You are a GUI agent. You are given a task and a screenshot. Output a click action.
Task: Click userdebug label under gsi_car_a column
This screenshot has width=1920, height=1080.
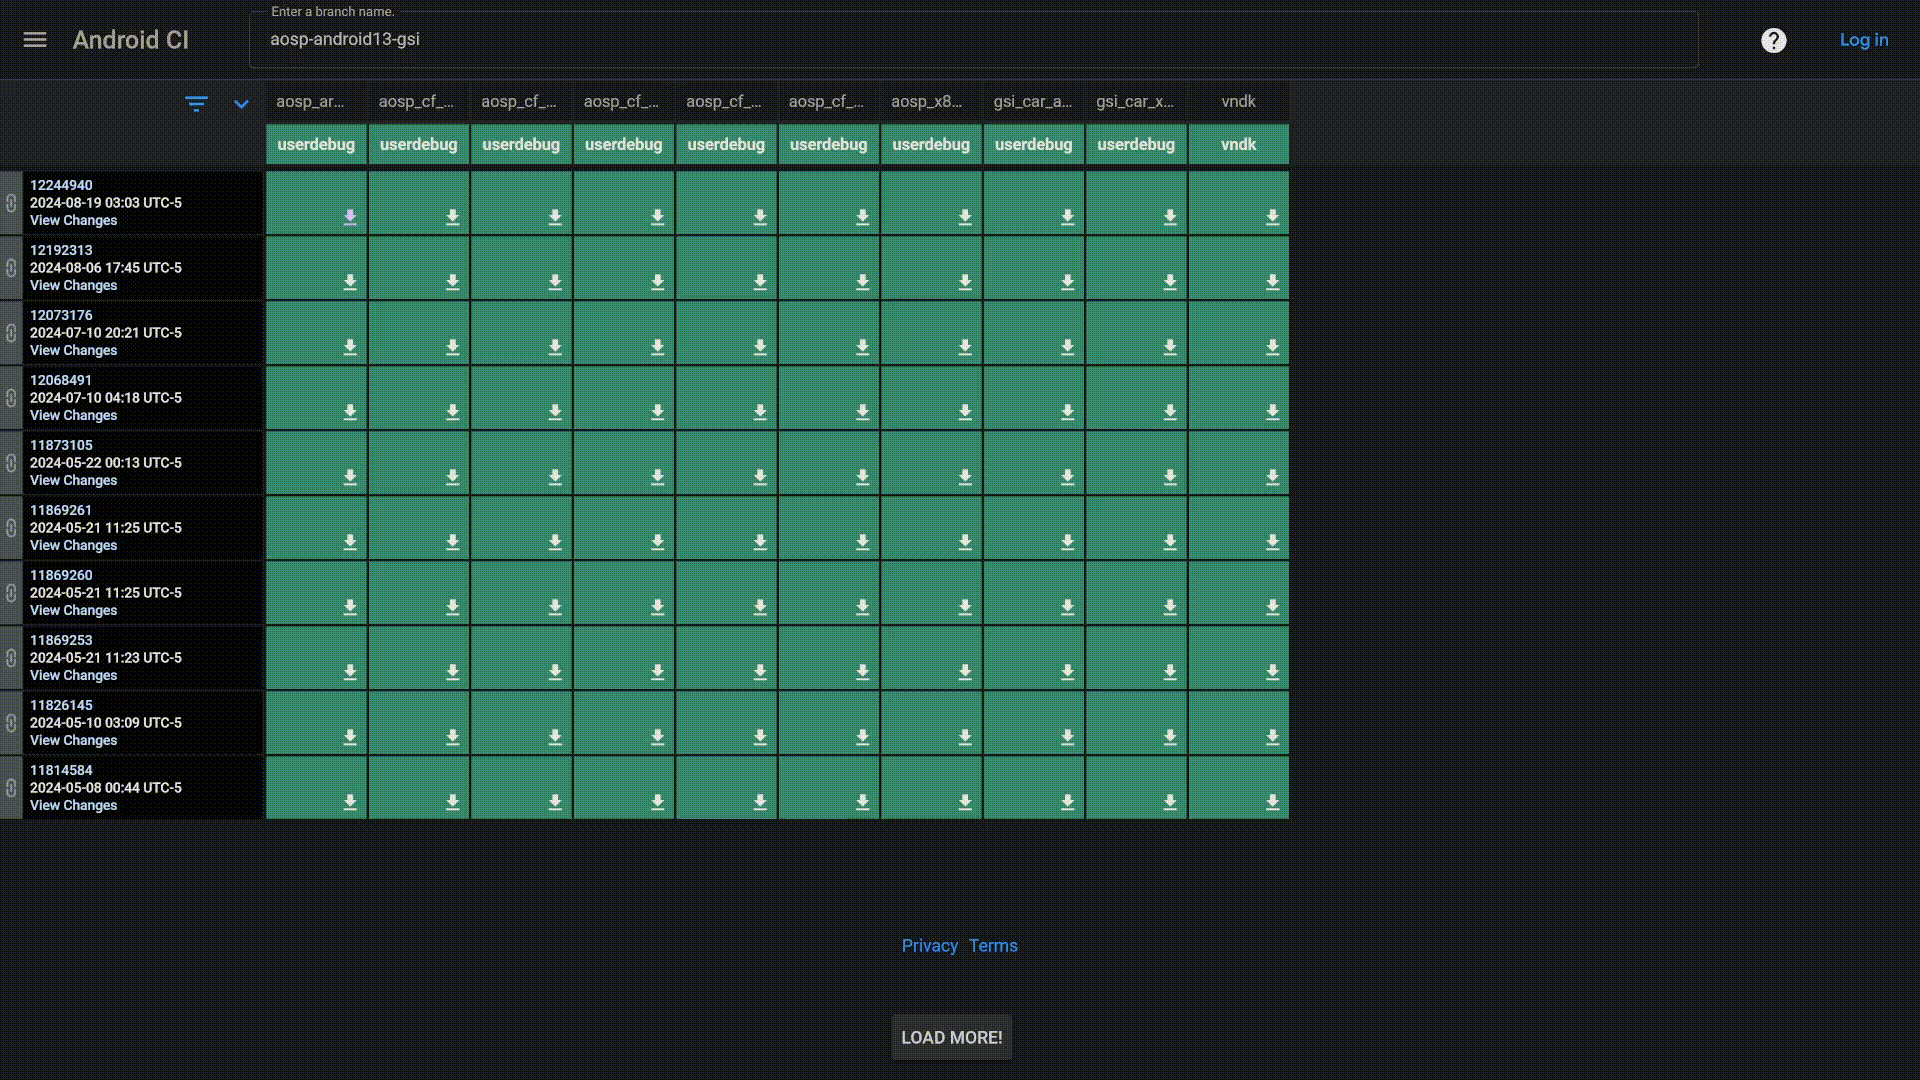(1033, 144)
